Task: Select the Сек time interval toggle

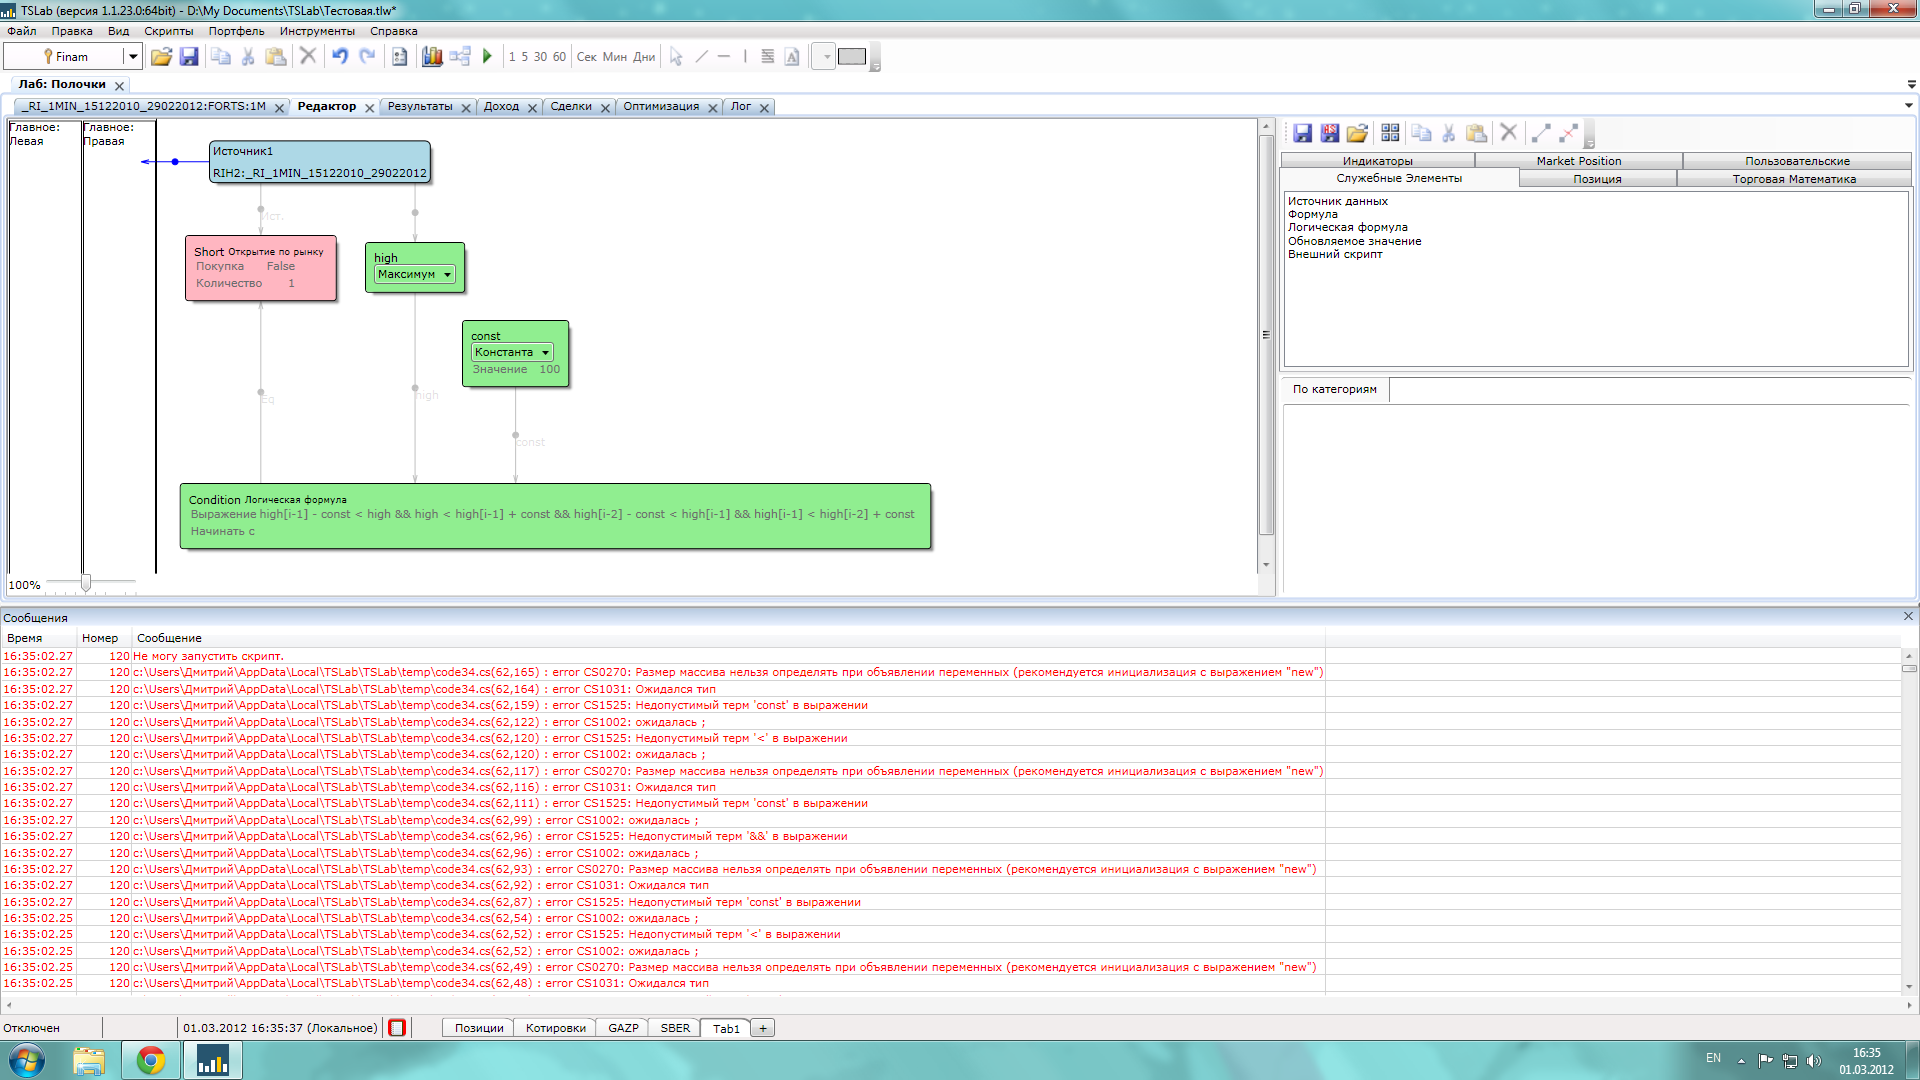Action: (587, 57)
